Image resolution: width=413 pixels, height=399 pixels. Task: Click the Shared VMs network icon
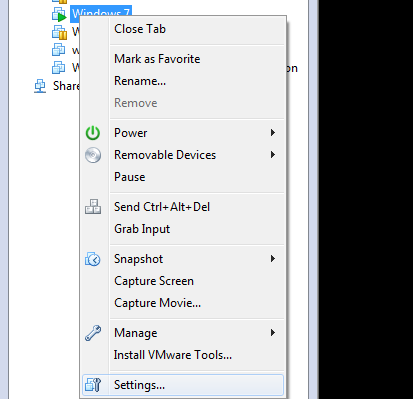click(x=40, y=86)
